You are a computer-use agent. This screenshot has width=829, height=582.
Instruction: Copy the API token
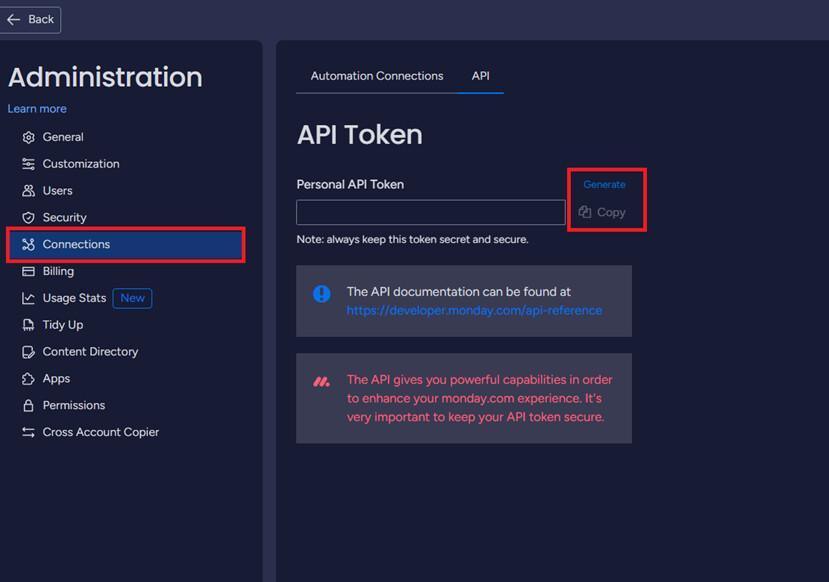(x=602, y=213)
